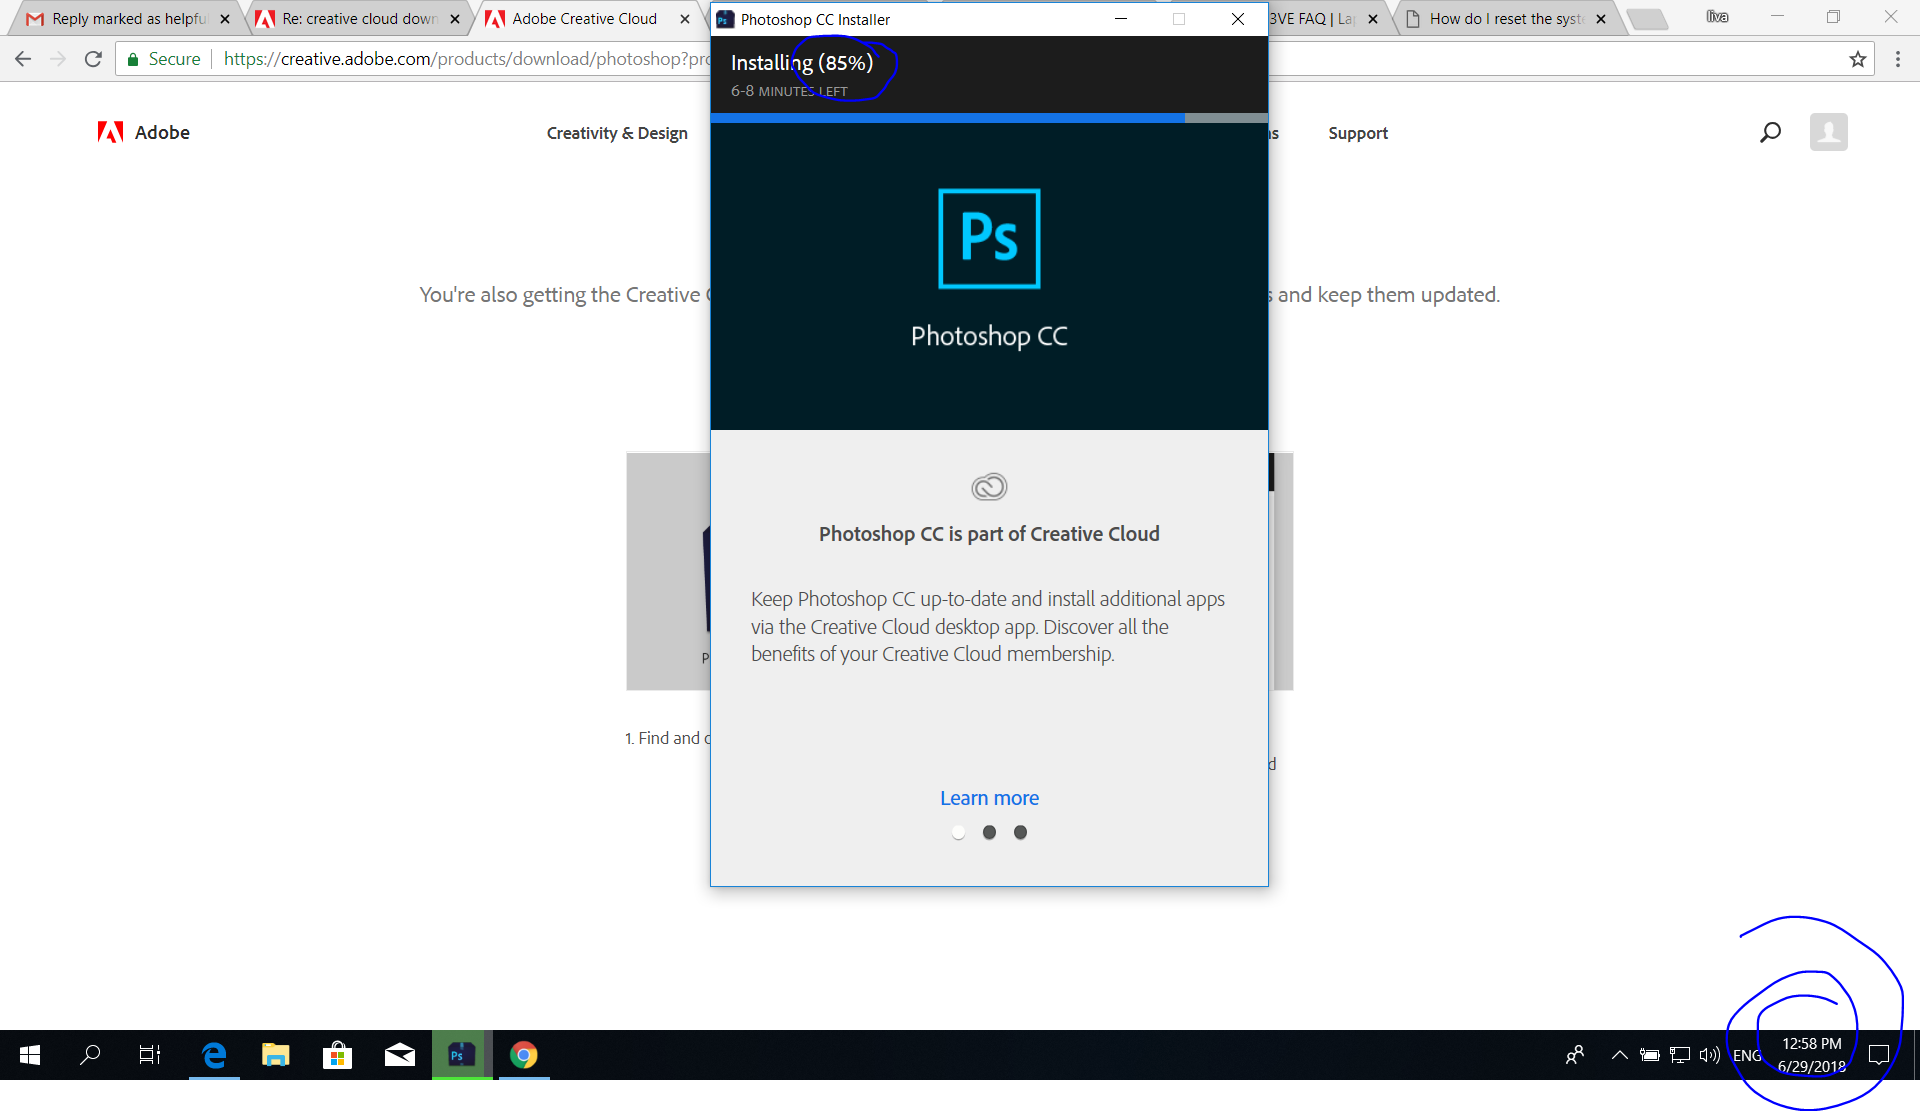
Task: Click the Photoshop Ps logo in installer
Action: pyautogui.click(x=989, y=238)
